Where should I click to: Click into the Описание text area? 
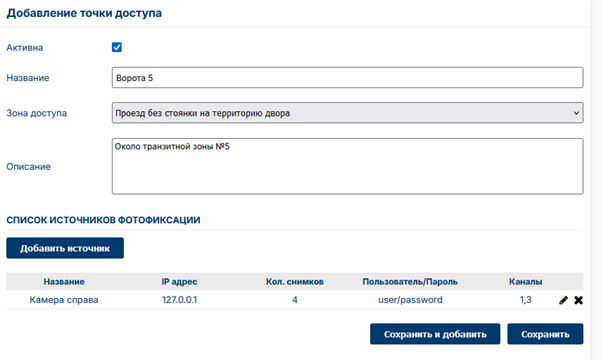tap(348, 166)
